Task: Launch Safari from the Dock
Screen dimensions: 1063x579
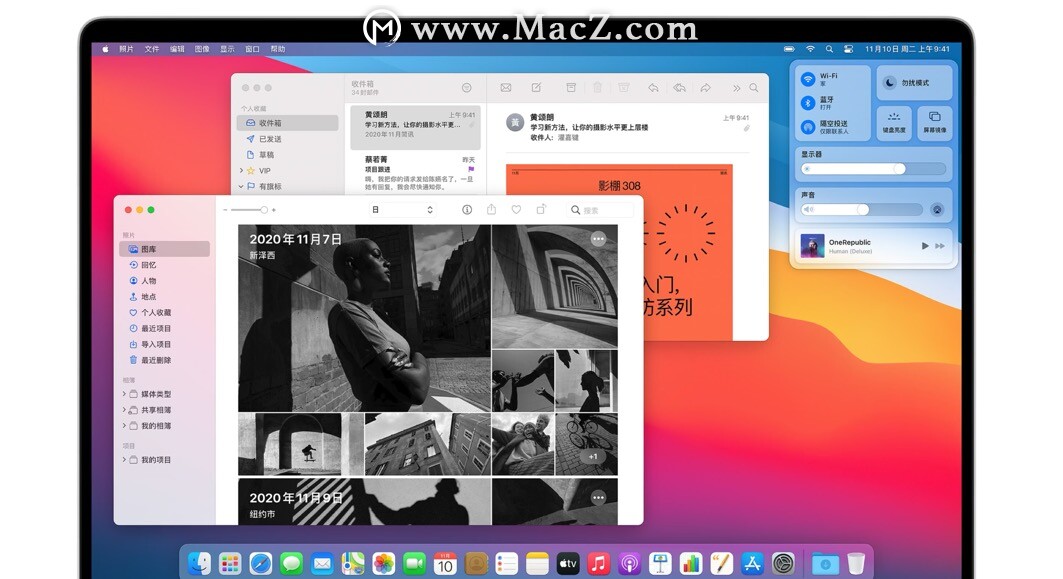Action: pyautogui.click(x=260, y=563)
